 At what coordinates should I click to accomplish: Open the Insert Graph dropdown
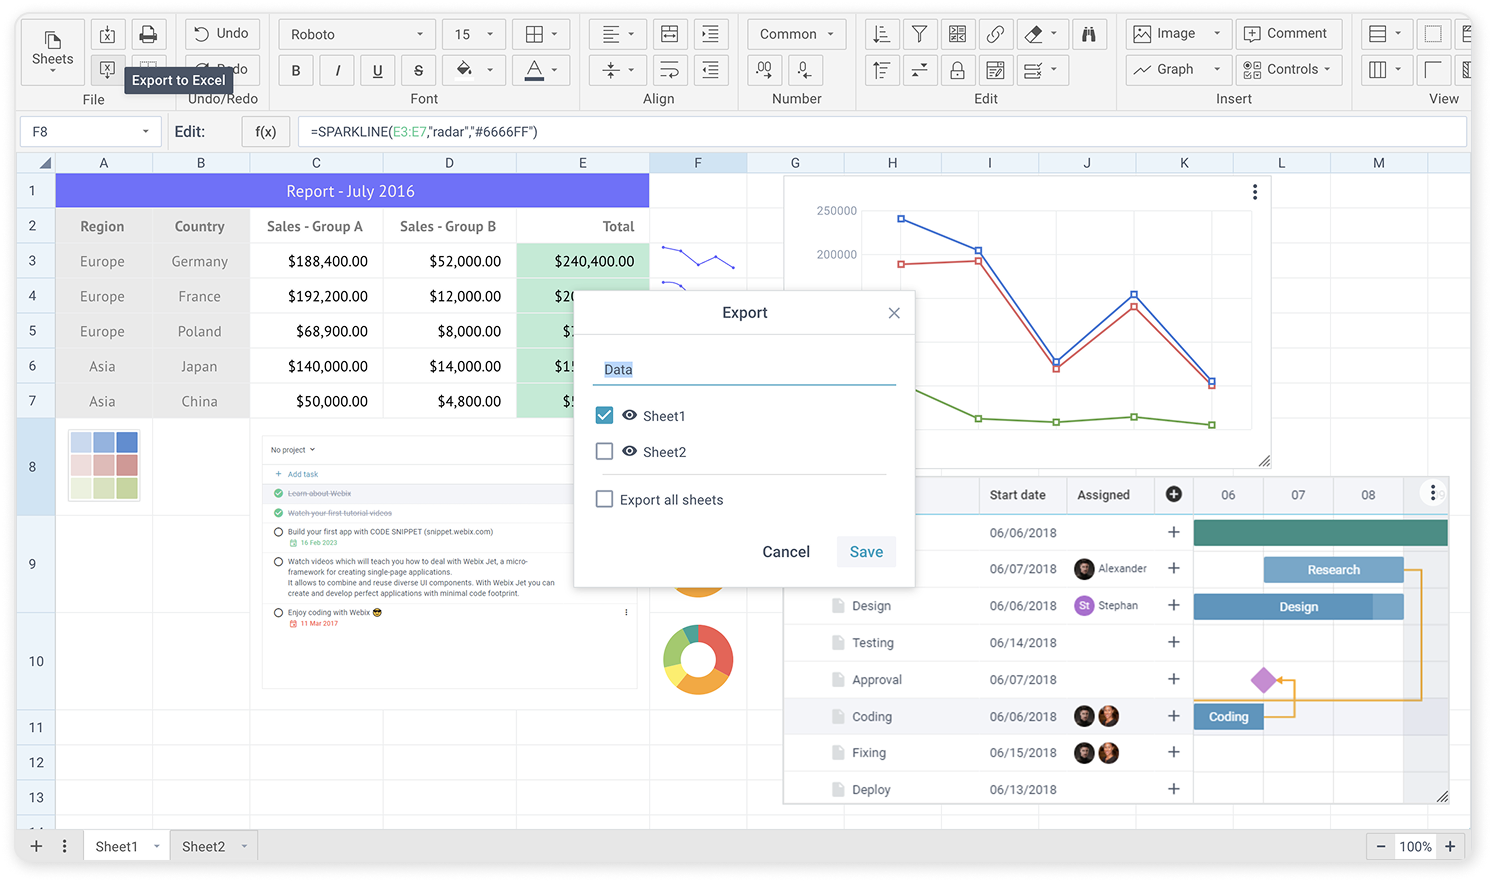tap(1177, 70)
